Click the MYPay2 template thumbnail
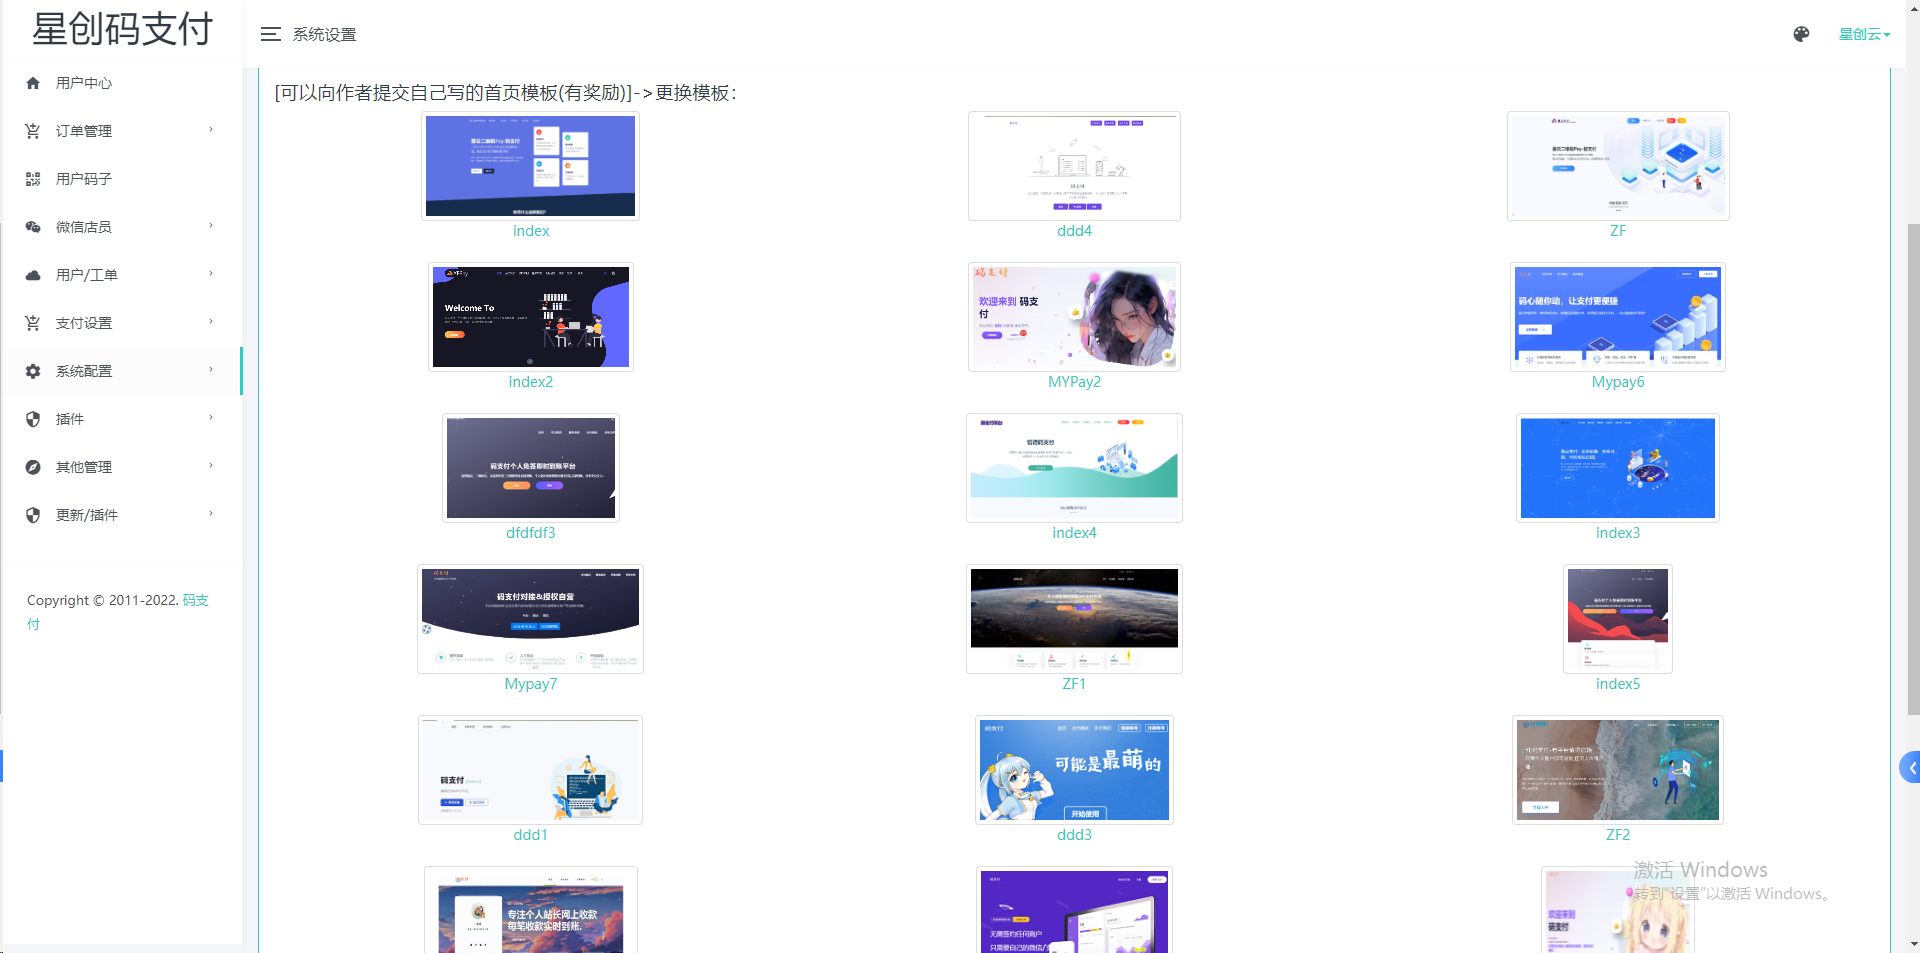 click(x=1073, y=317)
